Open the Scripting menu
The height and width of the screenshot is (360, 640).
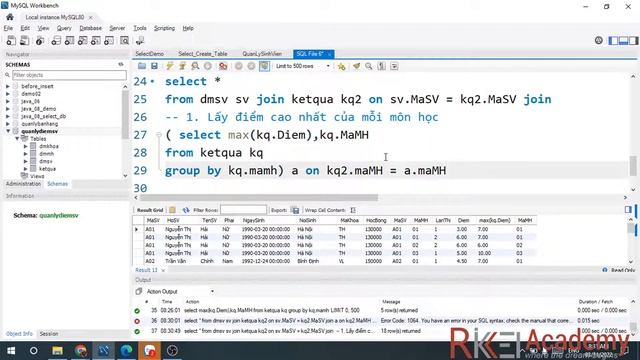(x=164, y=28)
